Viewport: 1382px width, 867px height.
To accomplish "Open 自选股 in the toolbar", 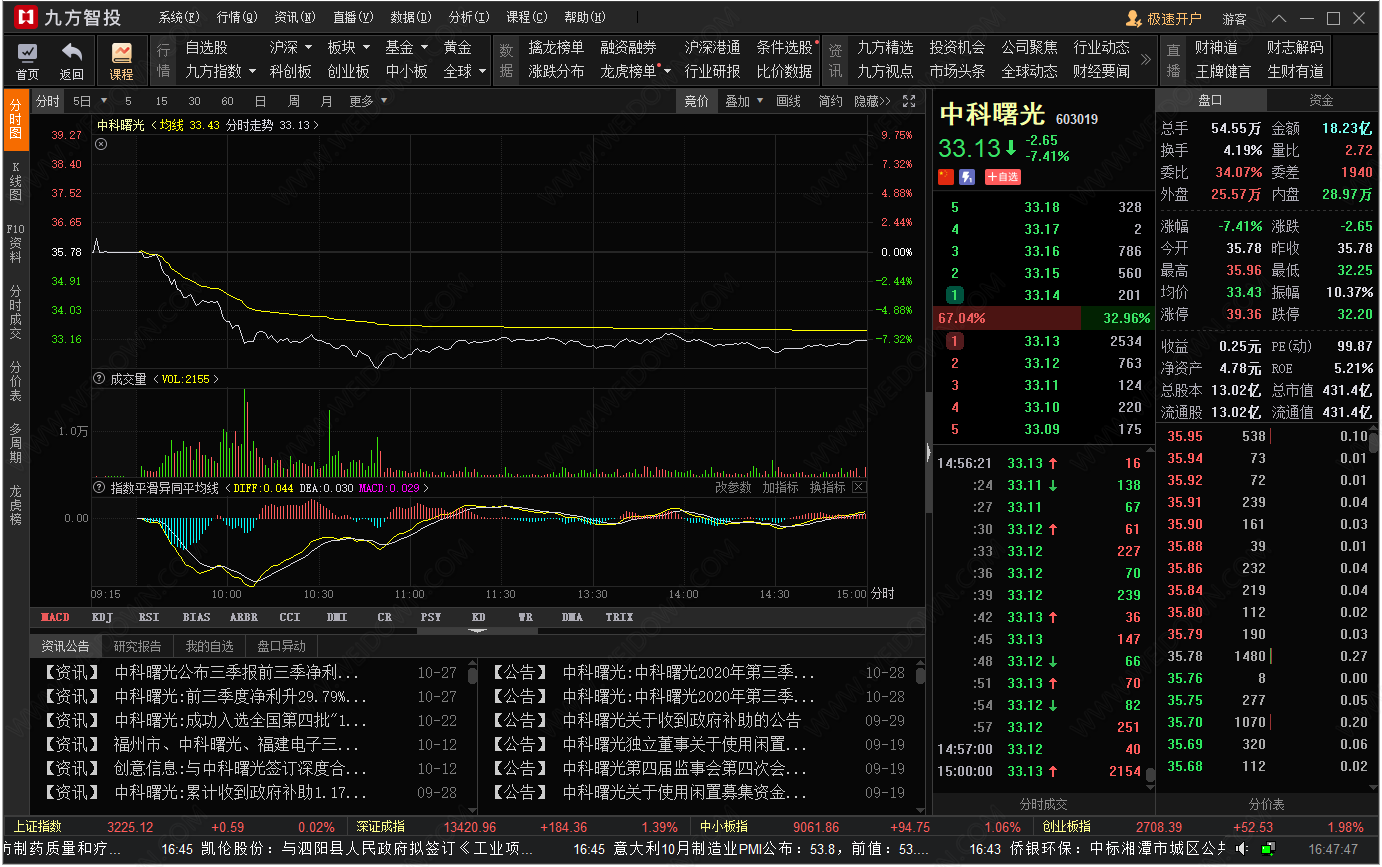I will click(206, 47).
